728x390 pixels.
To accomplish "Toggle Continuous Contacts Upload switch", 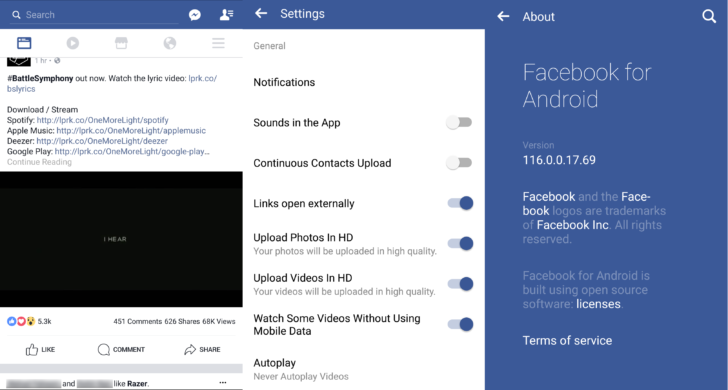I will [460, 163].
